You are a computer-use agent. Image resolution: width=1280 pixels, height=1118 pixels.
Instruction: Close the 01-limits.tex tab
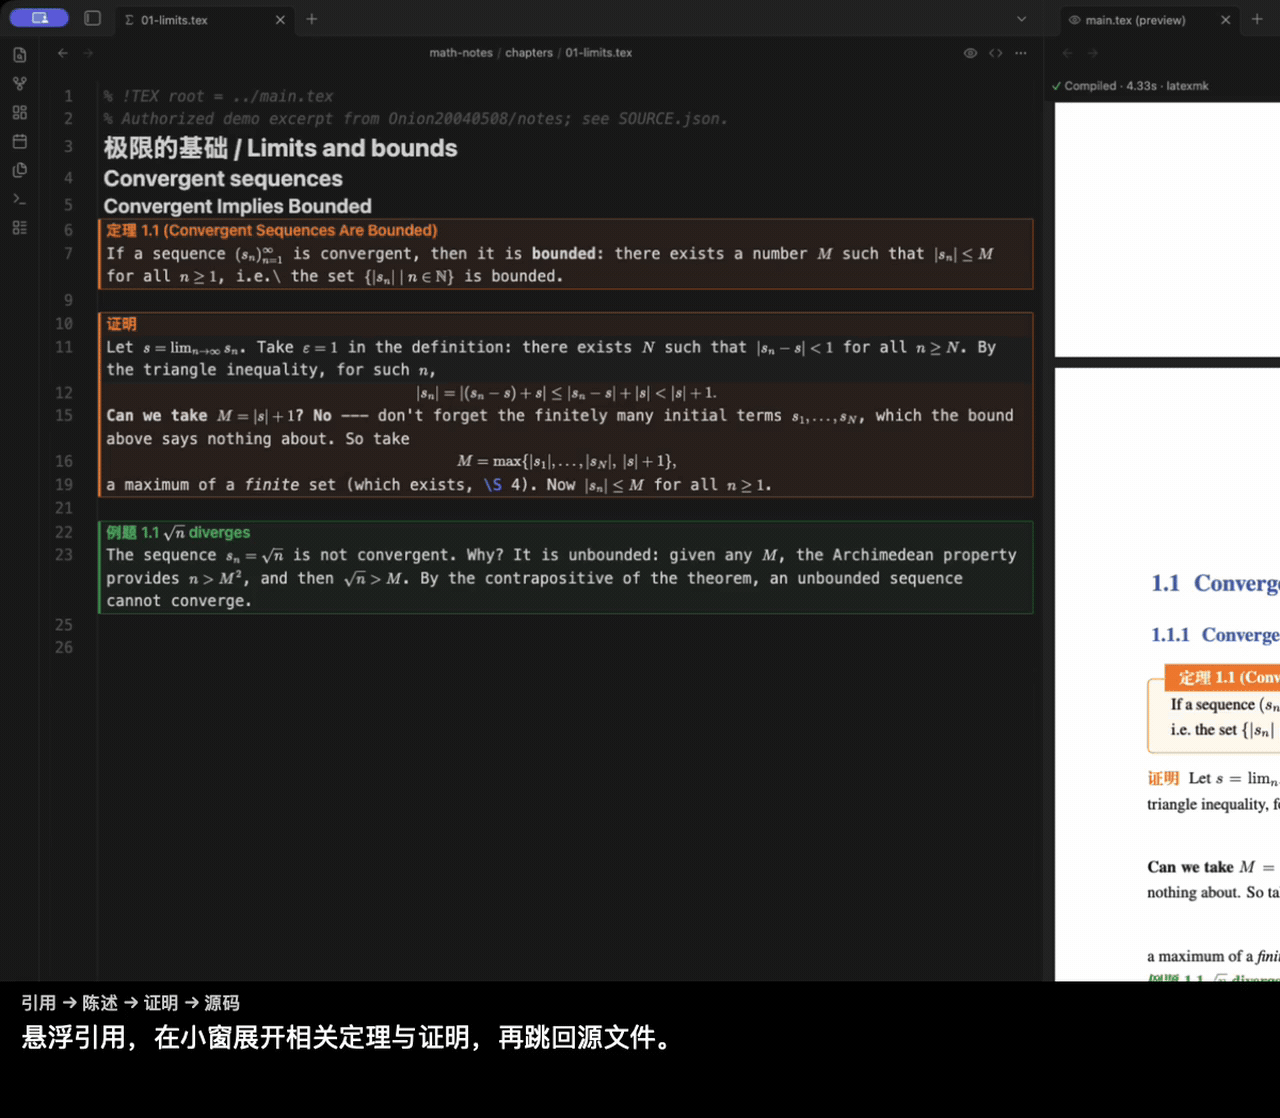pos(280,20)
